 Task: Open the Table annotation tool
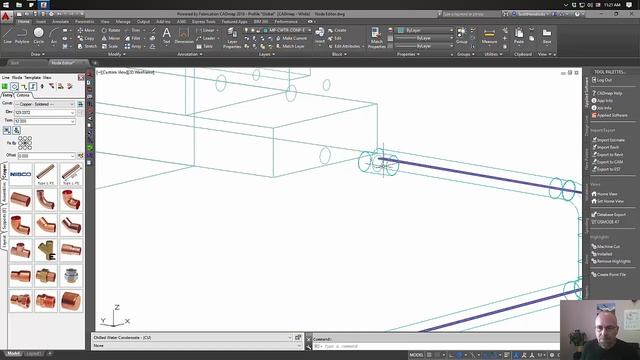tap(205, 46)
